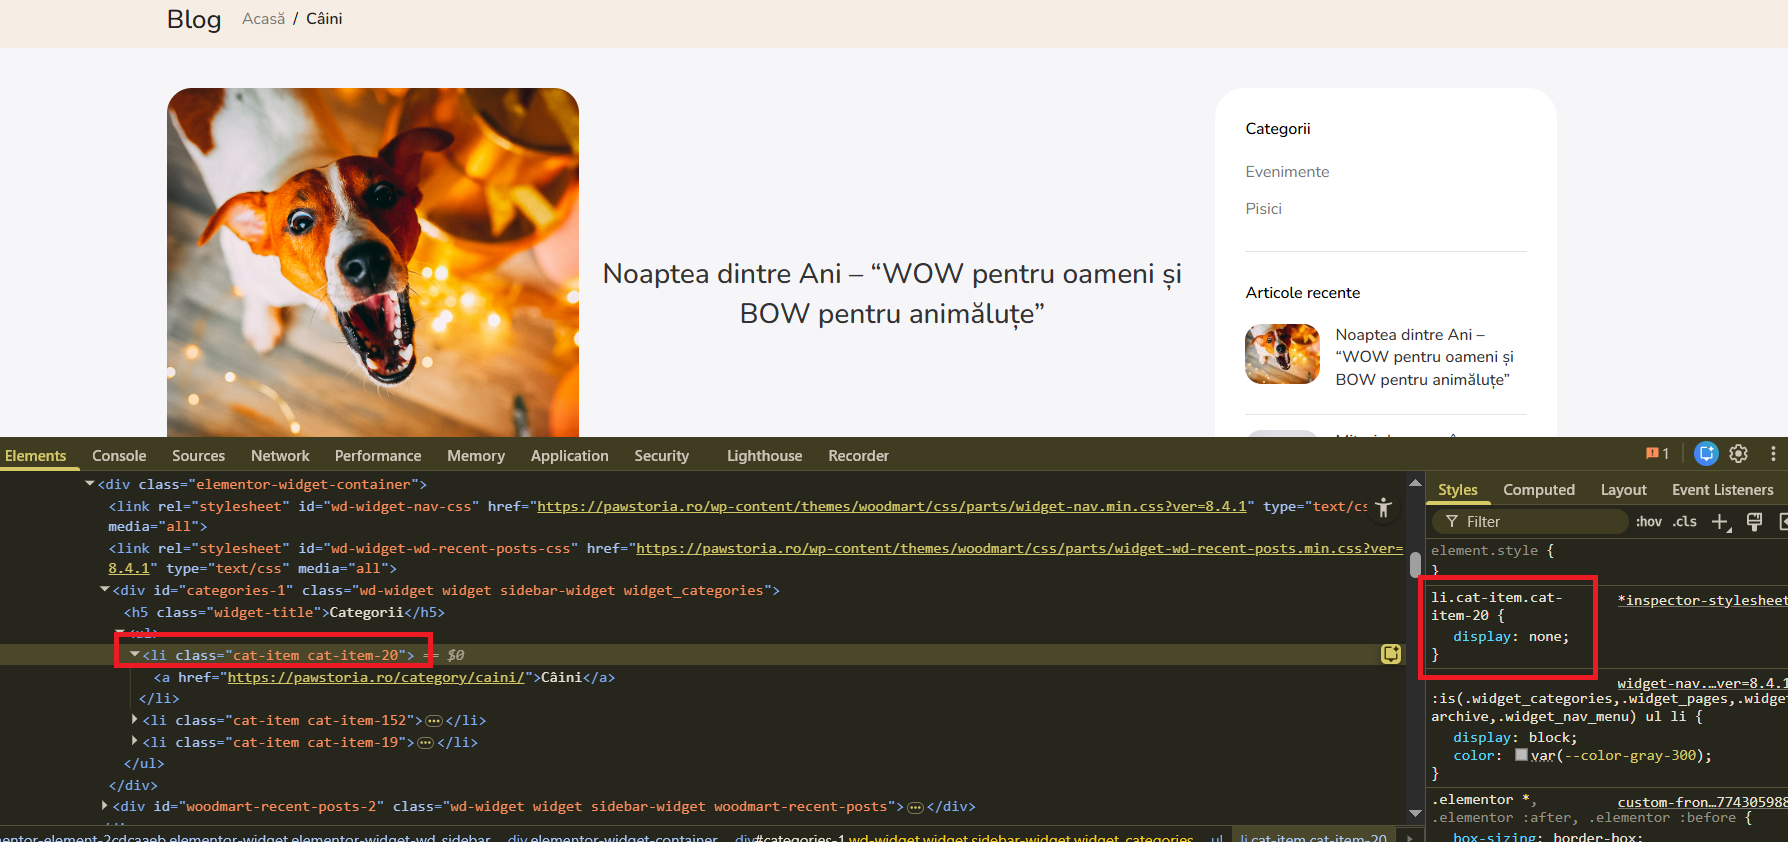Click the issues flag counter icon
Viewport: 1788px width, 842px height.
pos(1657,454)
